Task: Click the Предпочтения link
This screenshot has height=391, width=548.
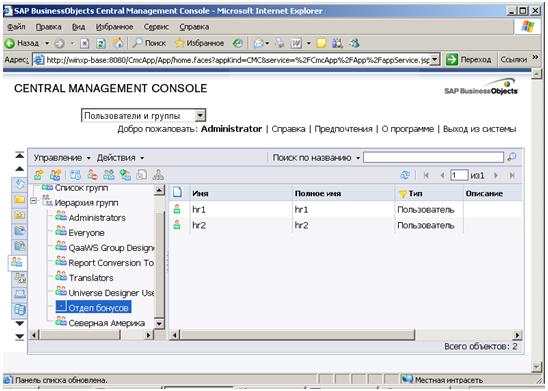Action: click(x=343, y=129)
